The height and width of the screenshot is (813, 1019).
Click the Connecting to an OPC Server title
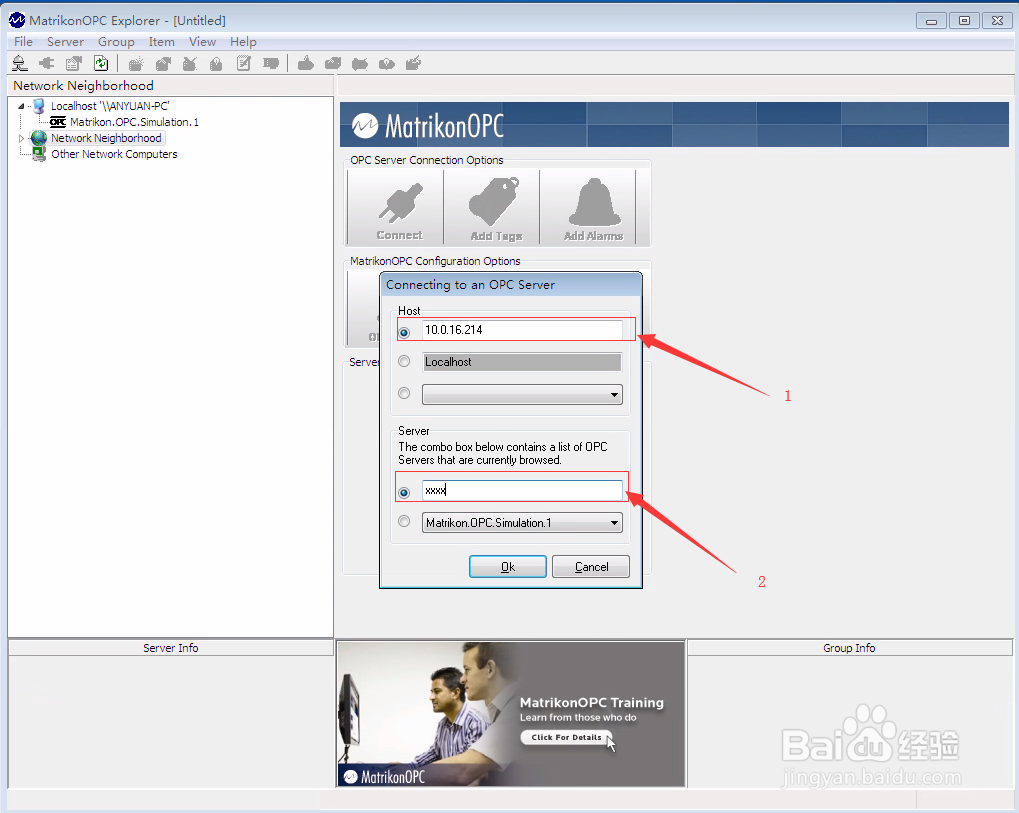coord(471,285)
